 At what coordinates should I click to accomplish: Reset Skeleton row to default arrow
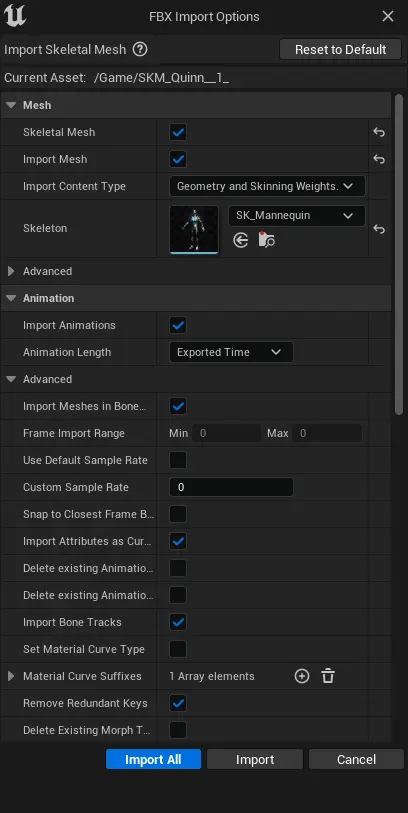[x=379, y=229]
